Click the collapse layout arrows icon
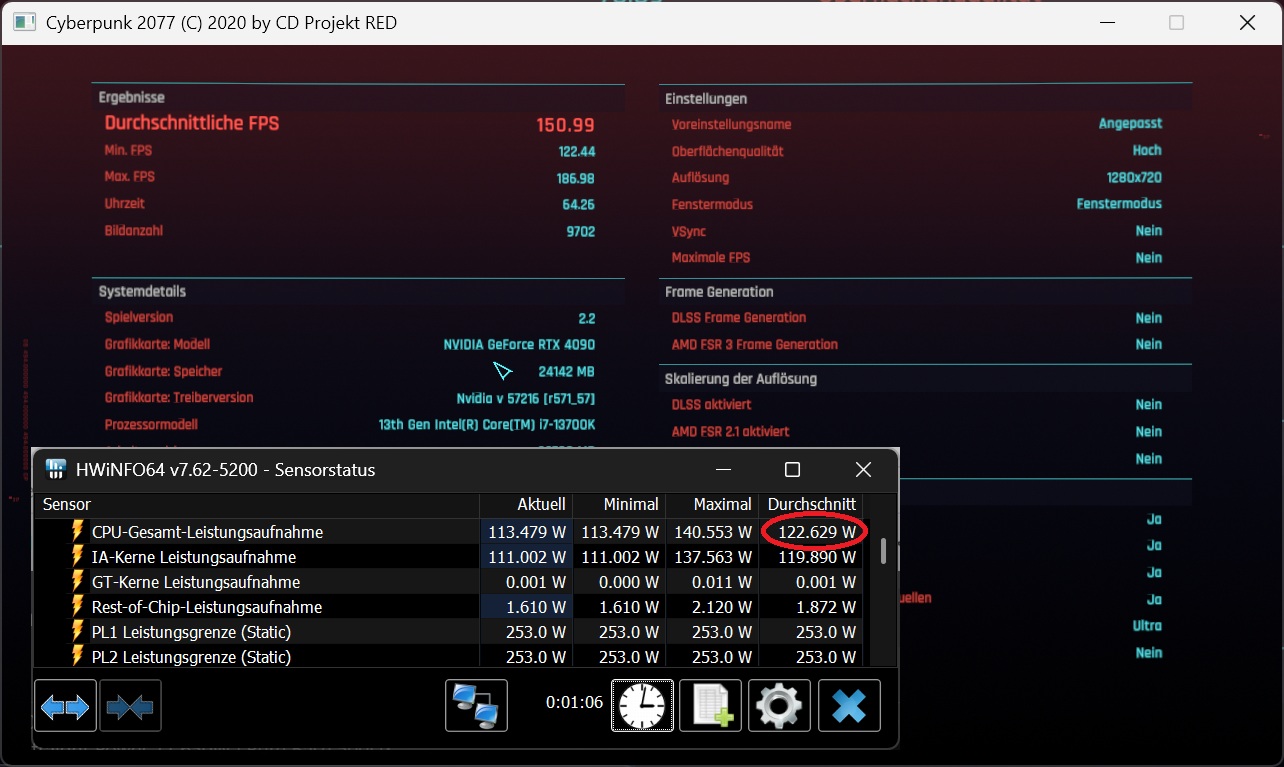The image size is (1284, 767). (x=130, y=706)
